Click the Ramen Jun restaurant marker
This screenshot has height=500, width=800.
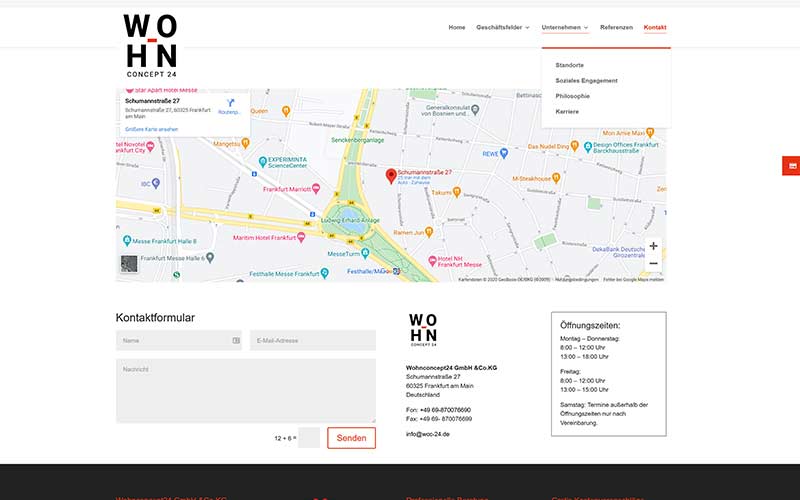[x=429, y=232]
